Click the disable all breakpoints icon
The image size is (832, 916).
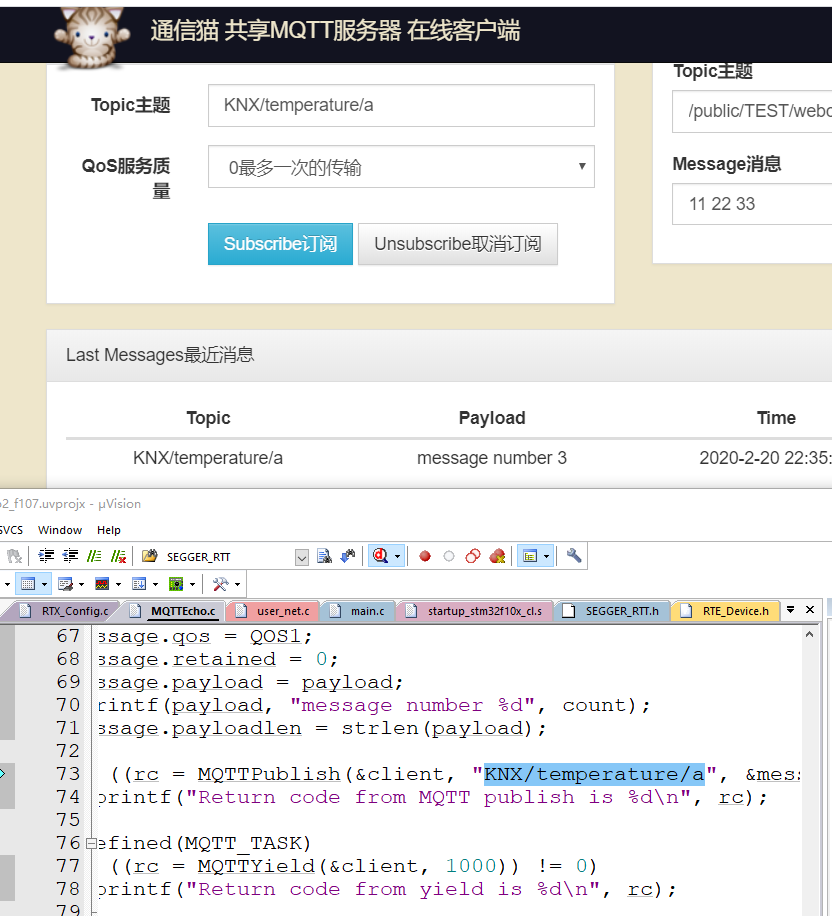tap(473, 556)
